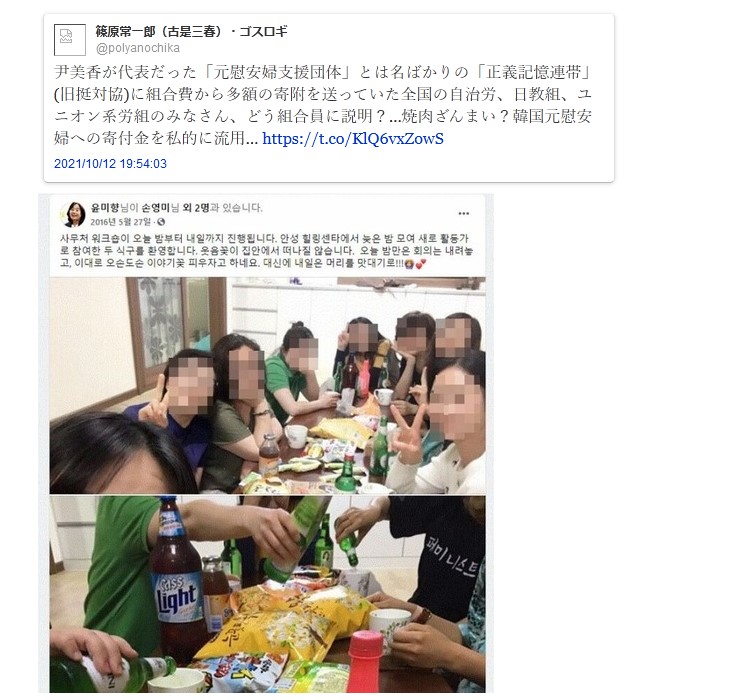
Task: Open the upper group photo at table
Action: coord(267,385)
